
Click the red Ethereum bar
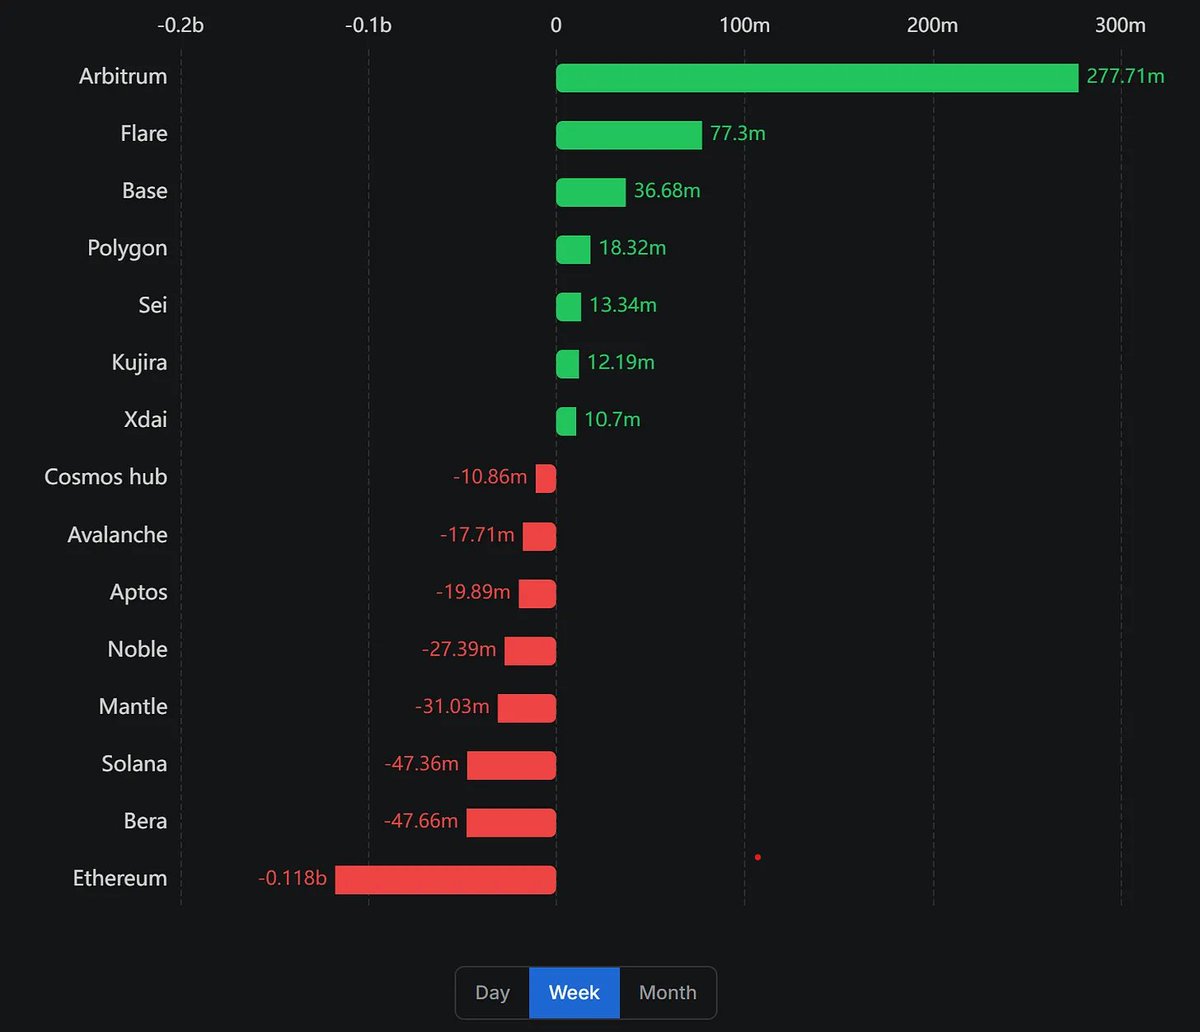pos(445,880)
